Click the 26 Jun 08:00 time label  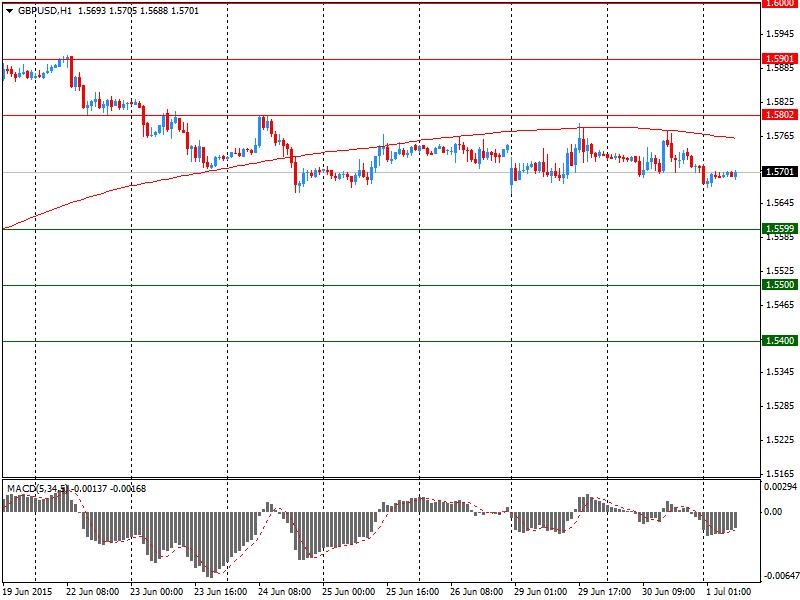(x=477, y=592)
